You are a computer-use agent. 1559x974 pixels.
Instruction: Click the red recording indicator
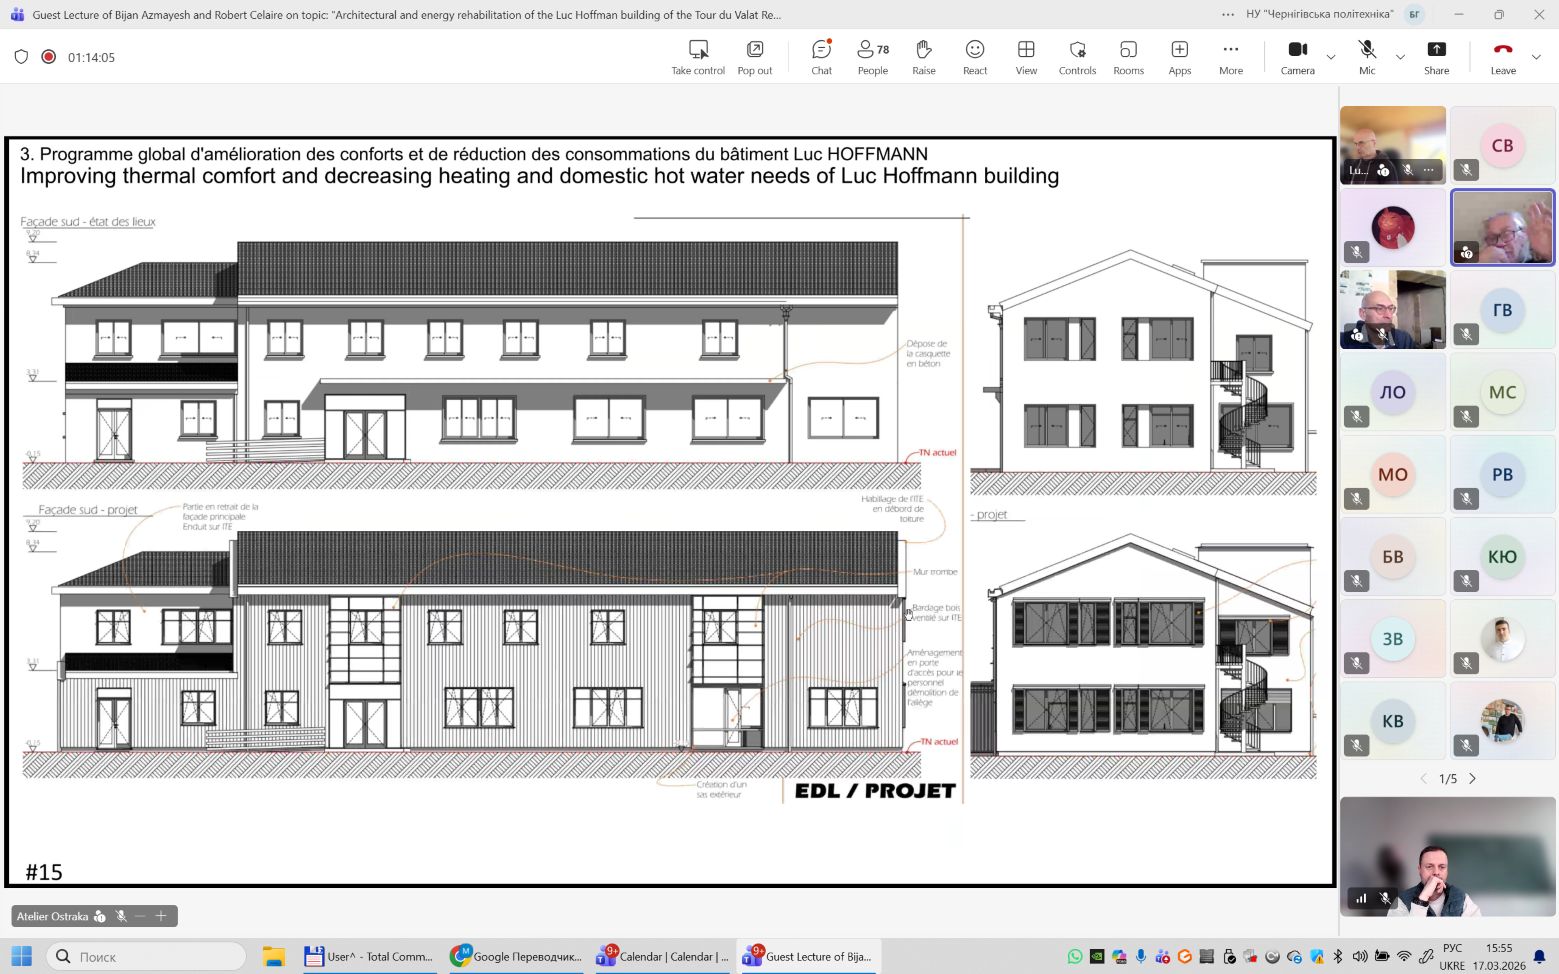[x=48, y=57]
